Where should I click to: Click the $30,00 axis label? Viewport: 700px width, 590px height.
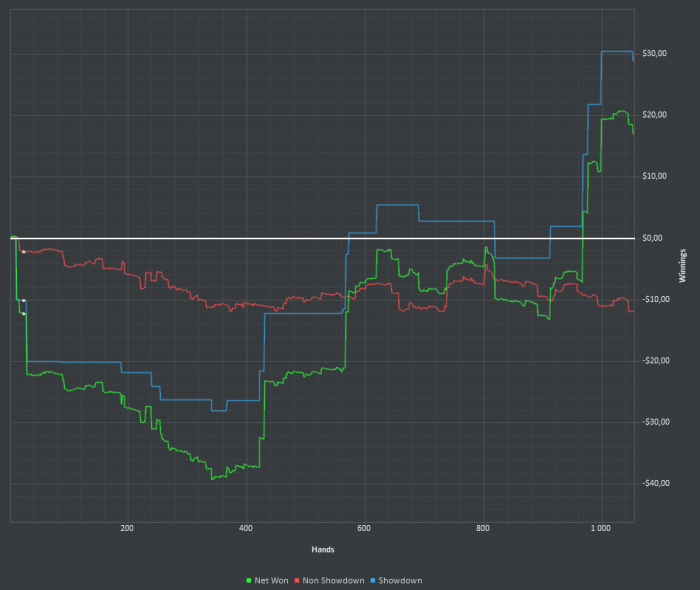click(x=654, y=54)
